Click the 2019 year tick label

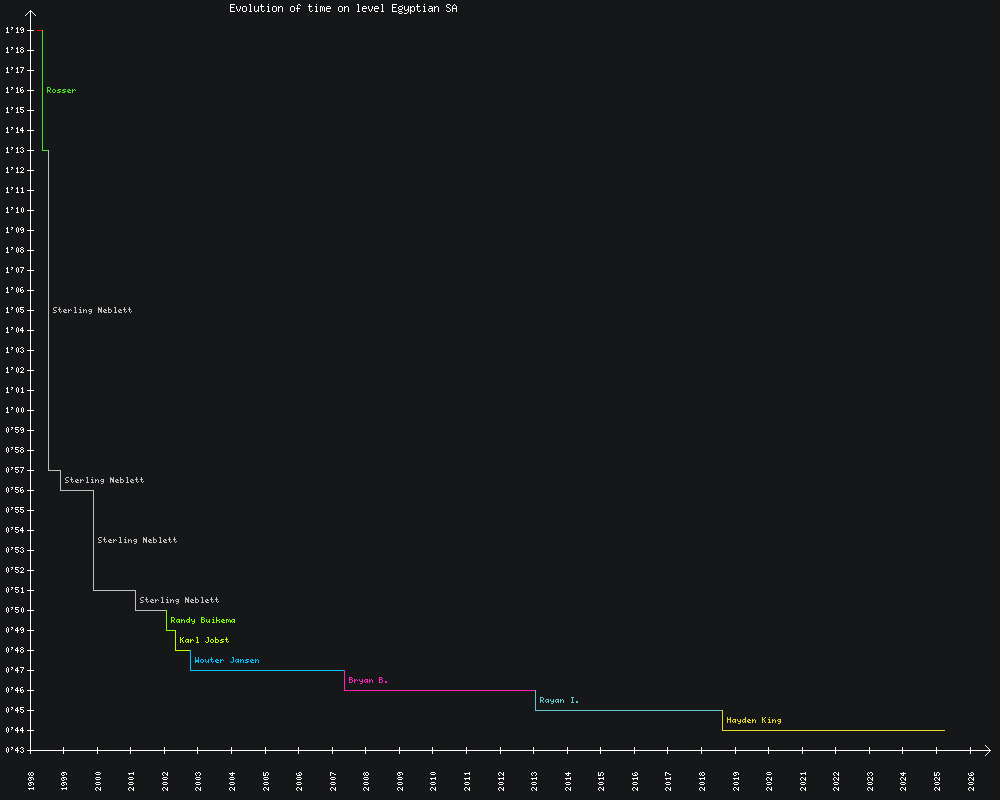[736, 780]
